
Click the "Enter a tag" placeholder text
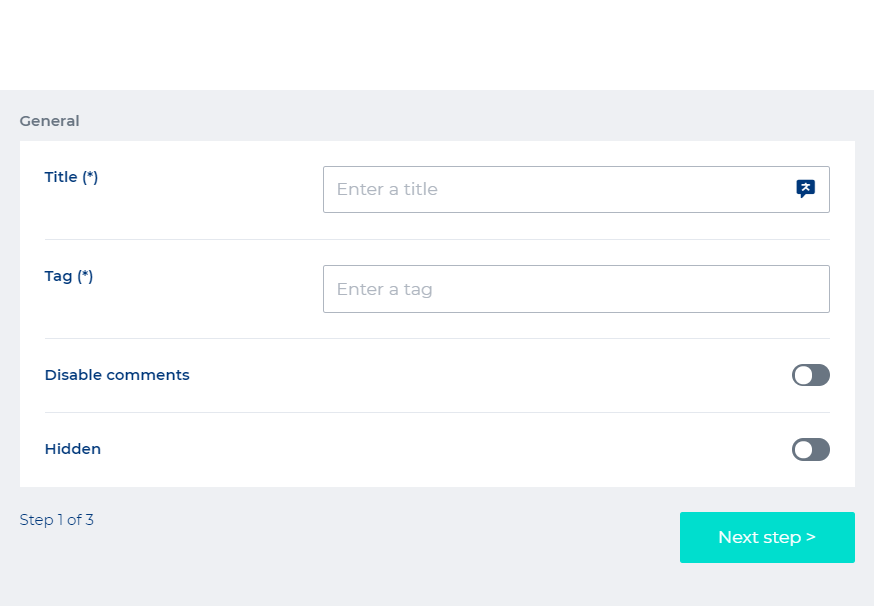(x=384, y=289)
